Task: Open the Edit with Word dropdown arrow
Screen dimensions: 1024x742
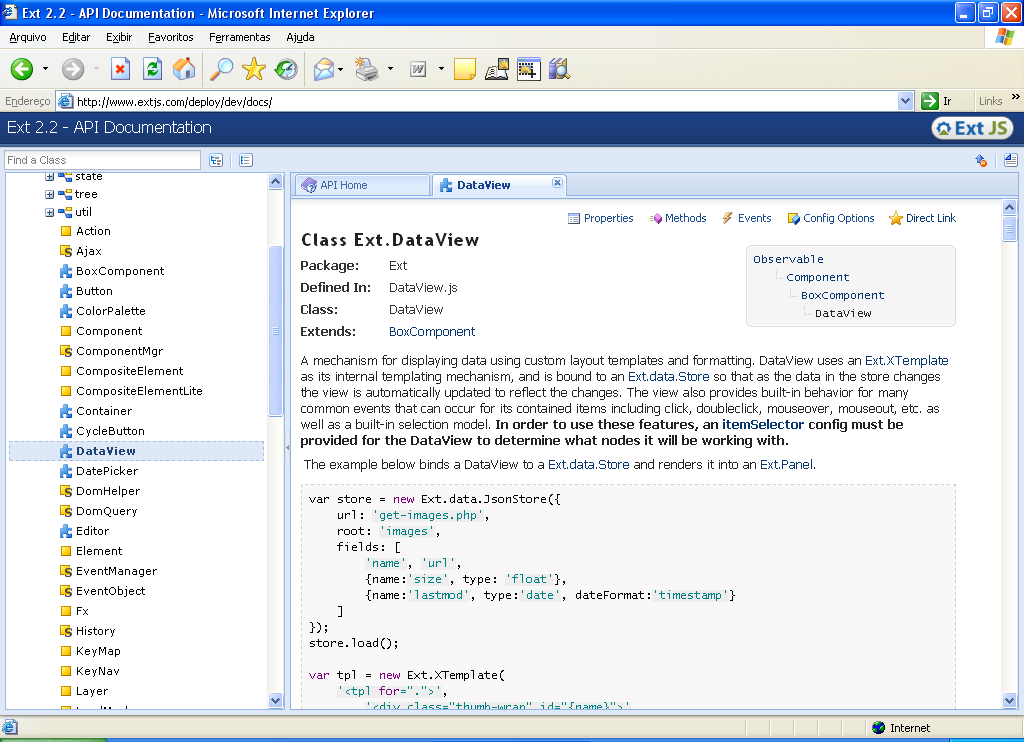Action: coord(441,69)
